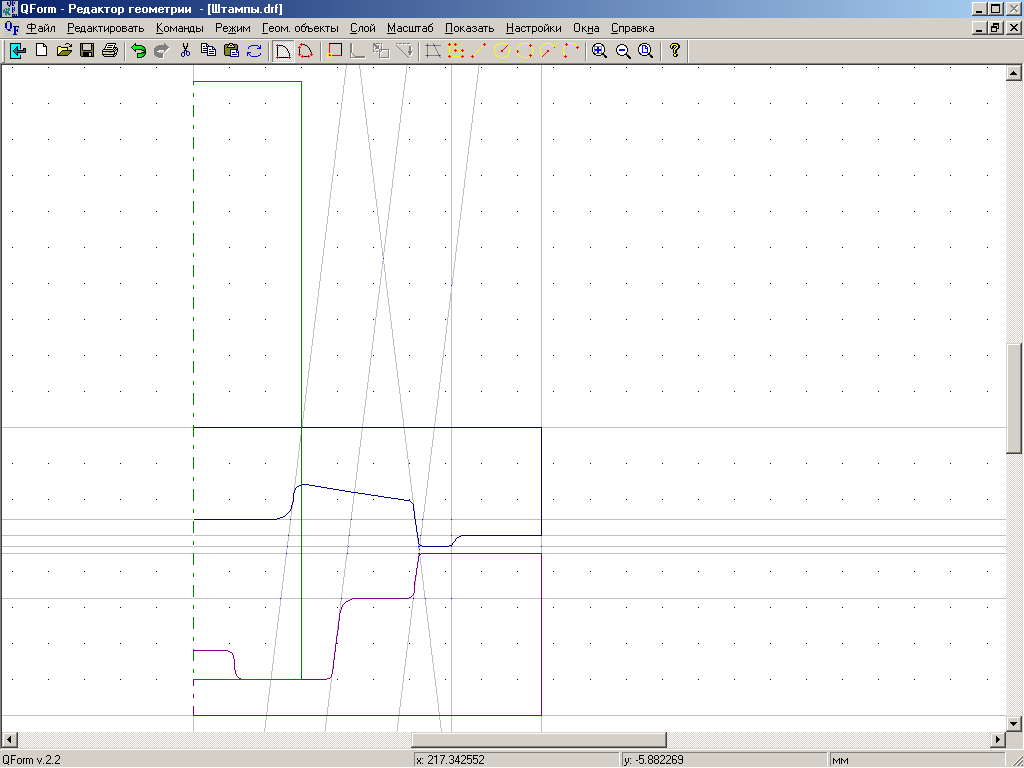
Task: Select the circle by three points tool
Action: point(524,51)
